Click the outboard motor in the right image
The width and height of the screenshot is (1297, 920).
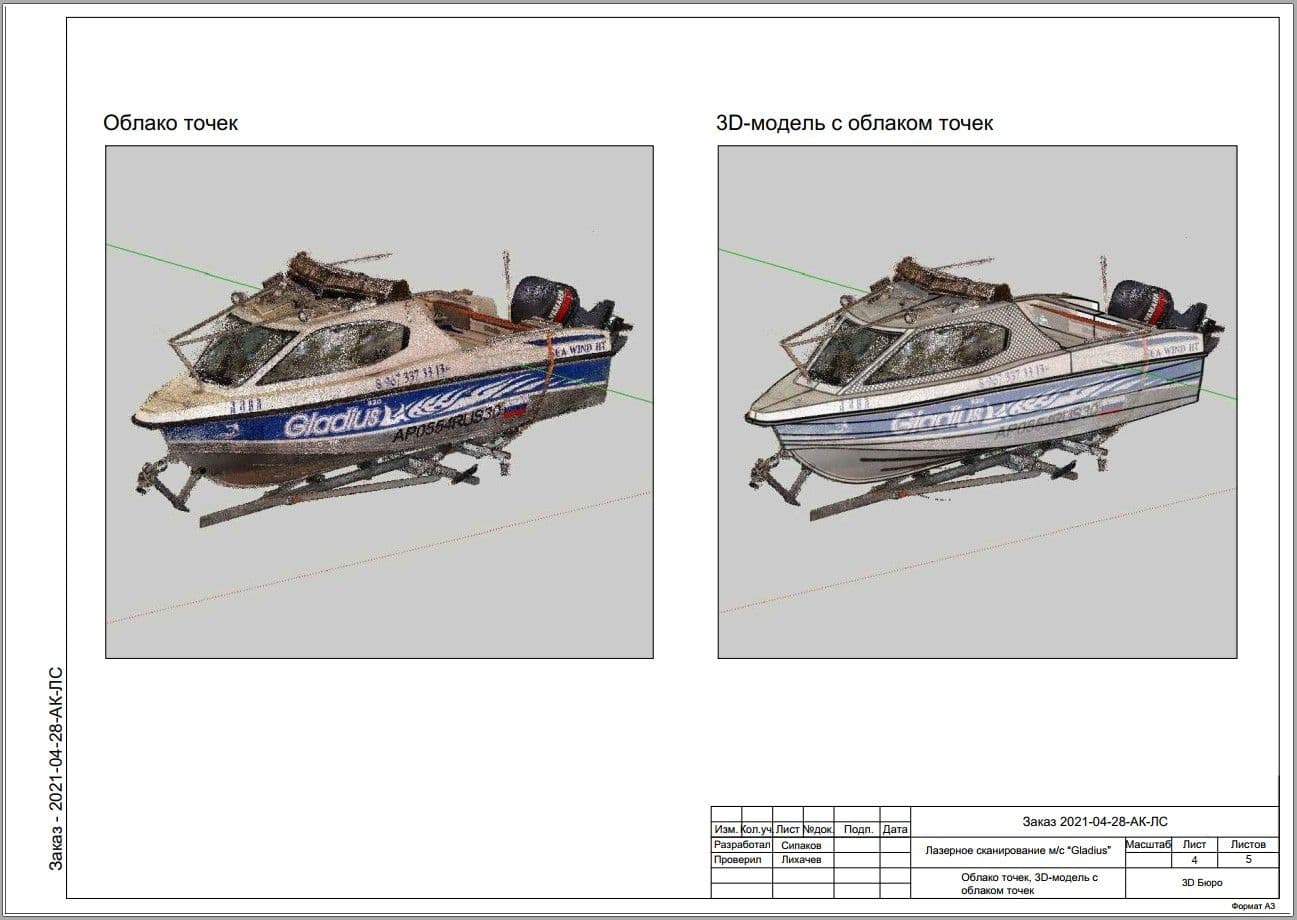pos(1145,303)
